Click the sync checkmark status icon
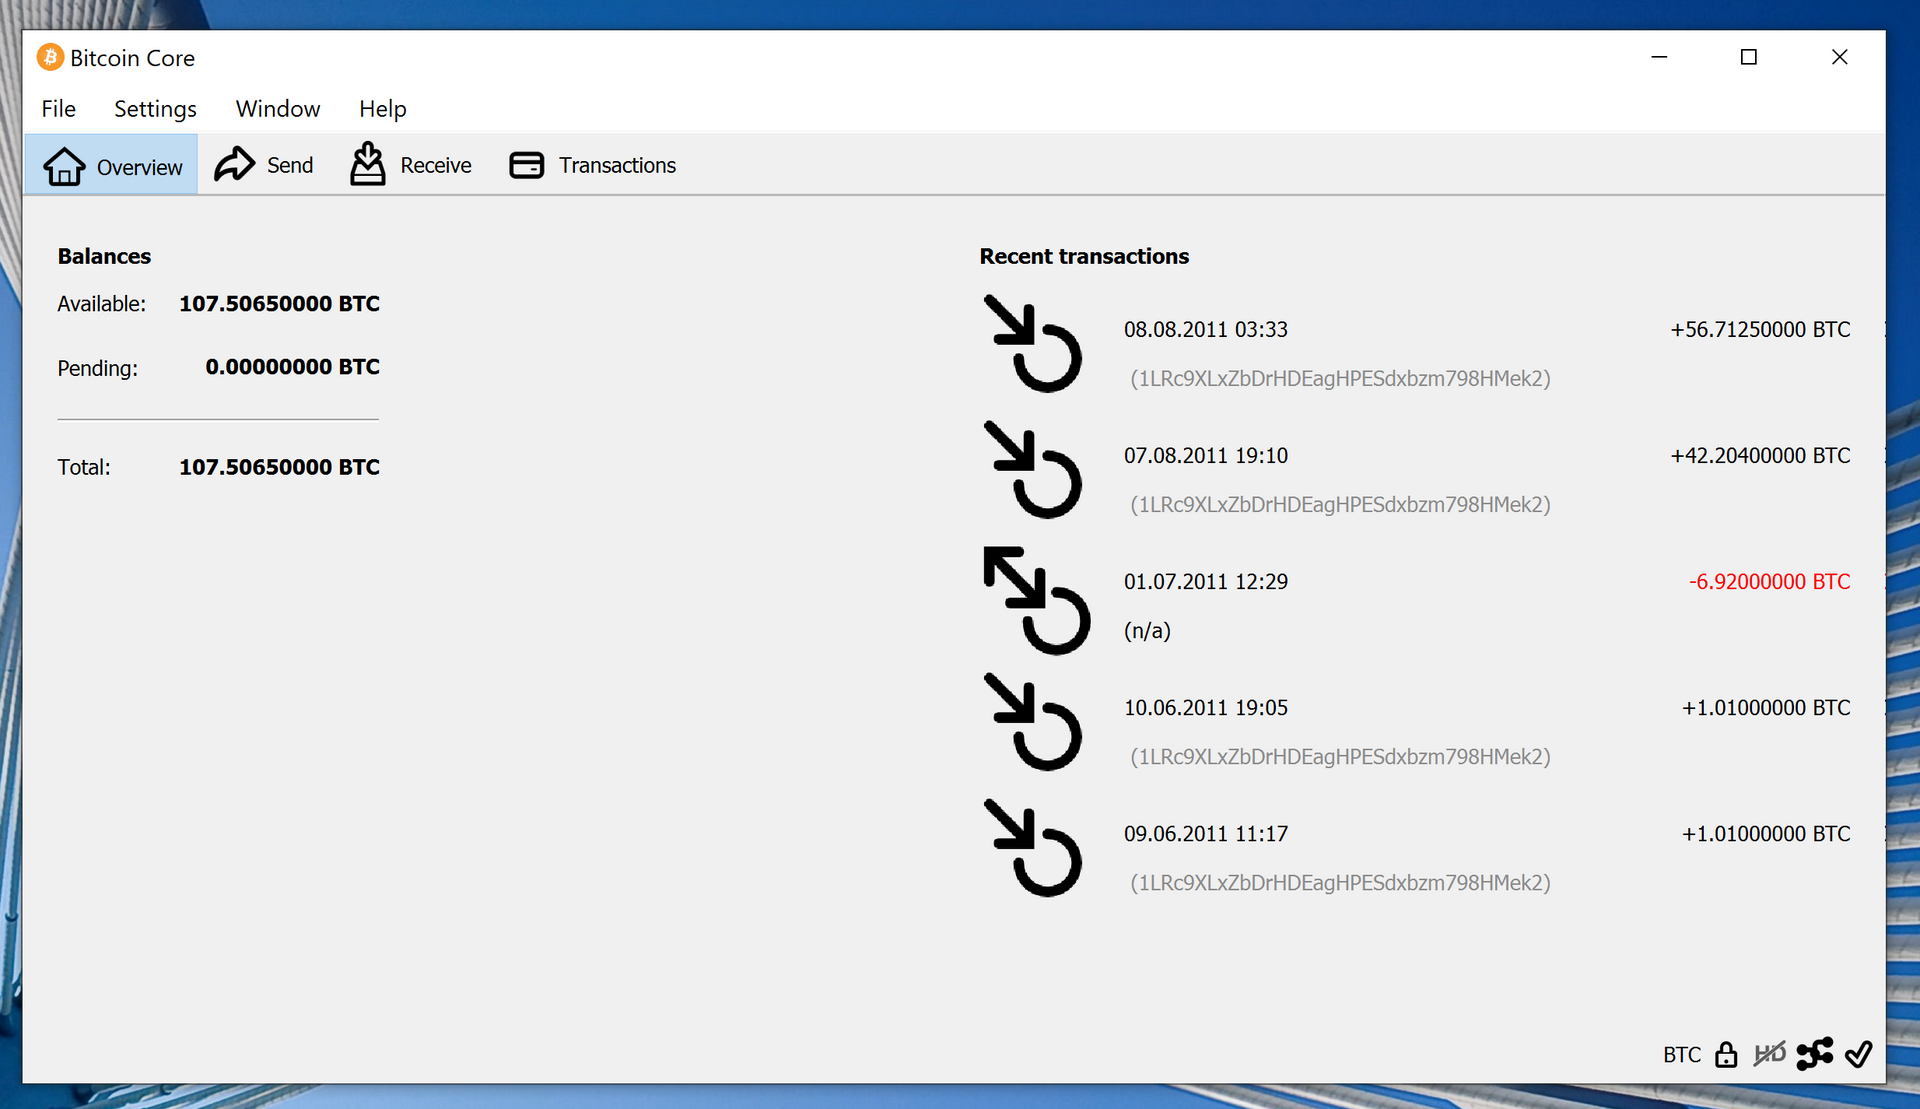 coord(1859,1054)
